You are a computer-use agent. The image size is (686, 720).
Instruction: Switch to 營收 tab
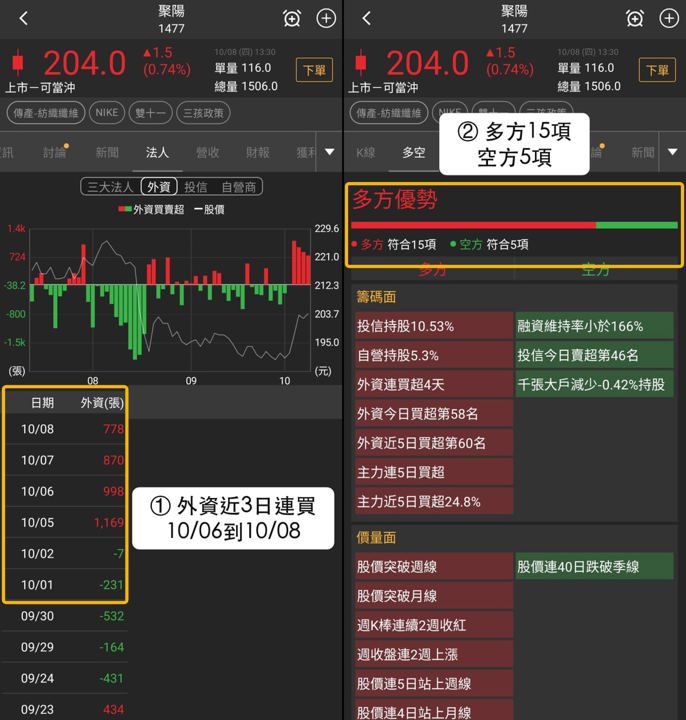click(x=208, y=152)
